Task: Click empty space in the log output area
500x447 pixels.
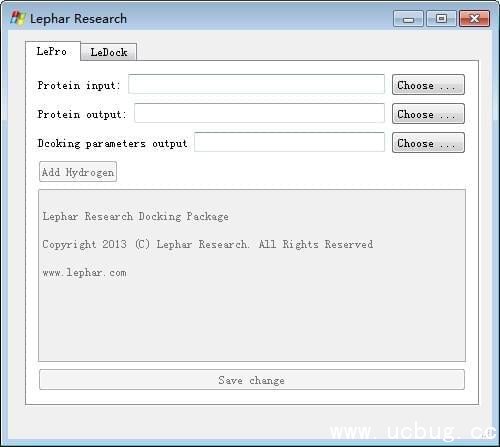Action: (252, 320)
